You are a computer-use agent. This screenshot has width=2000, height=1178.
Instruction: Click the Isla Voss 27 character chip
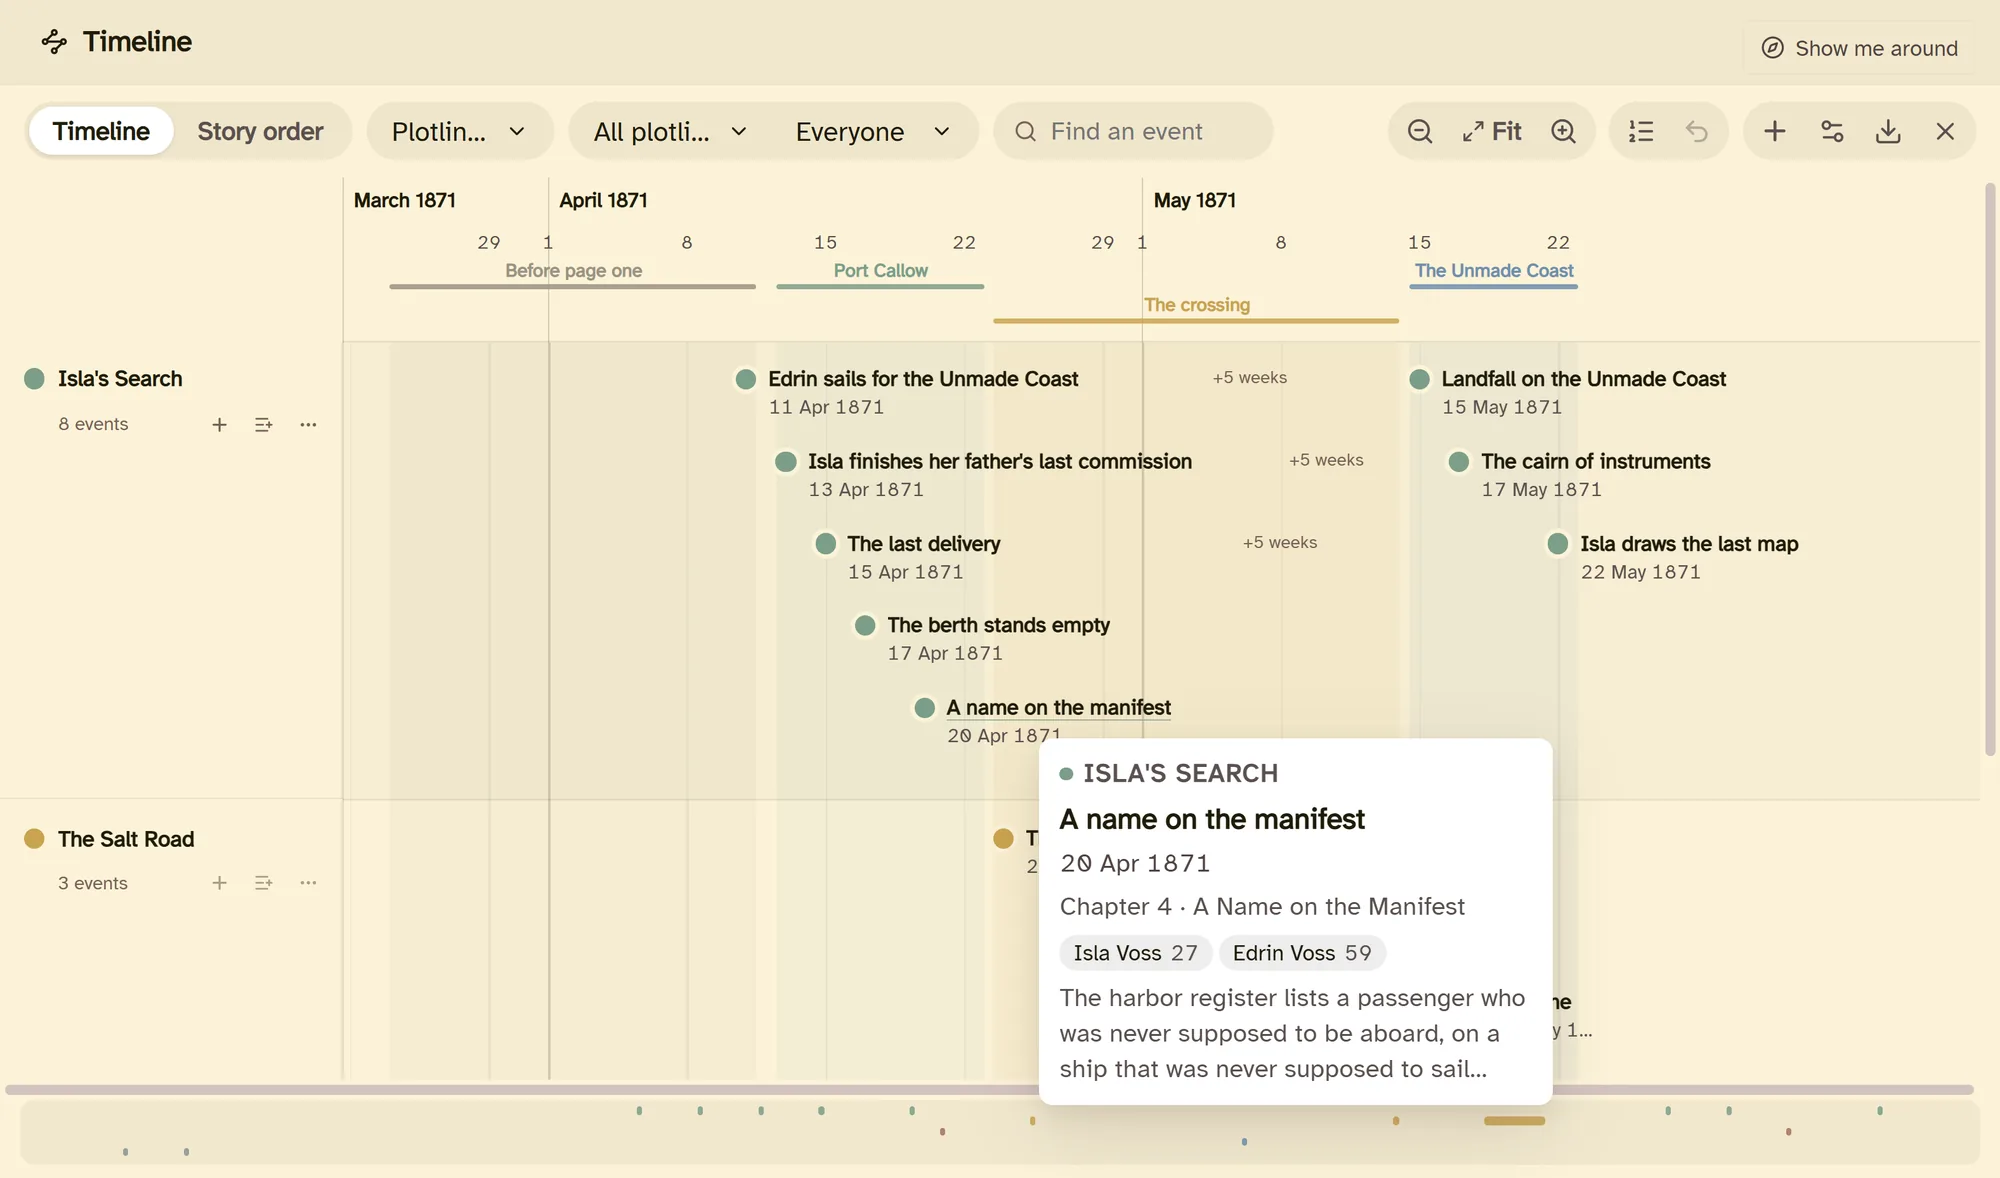(1135, 953)
